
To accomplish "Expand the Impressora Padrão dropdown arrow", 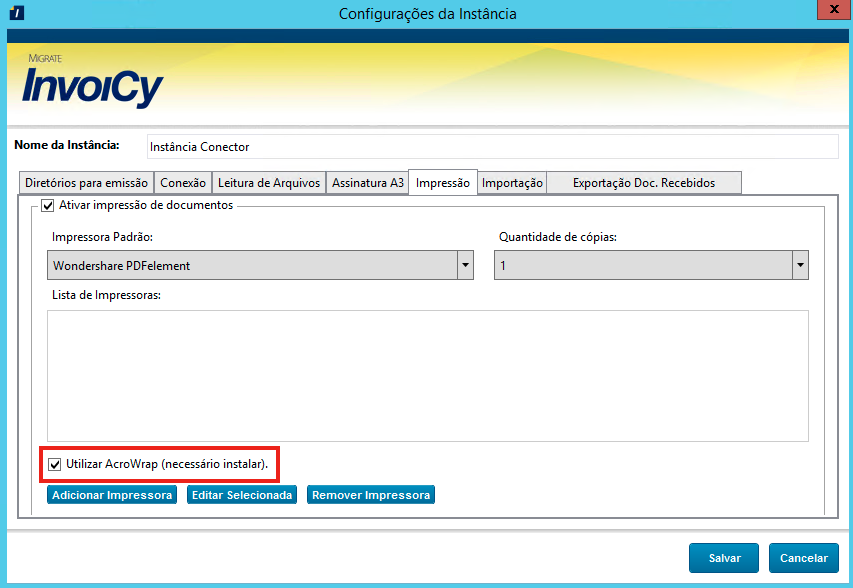I will (x=465, y=265).
